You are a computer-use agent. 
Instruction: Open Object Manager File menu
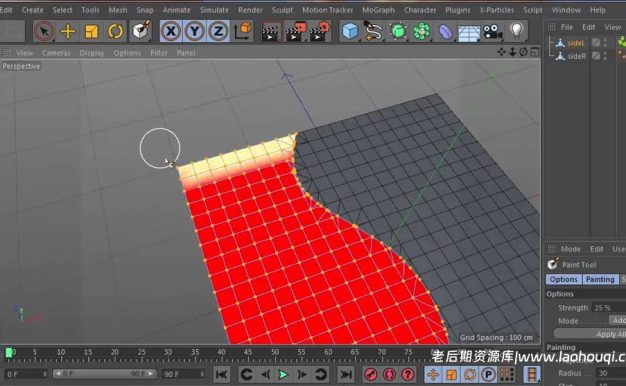567,27
